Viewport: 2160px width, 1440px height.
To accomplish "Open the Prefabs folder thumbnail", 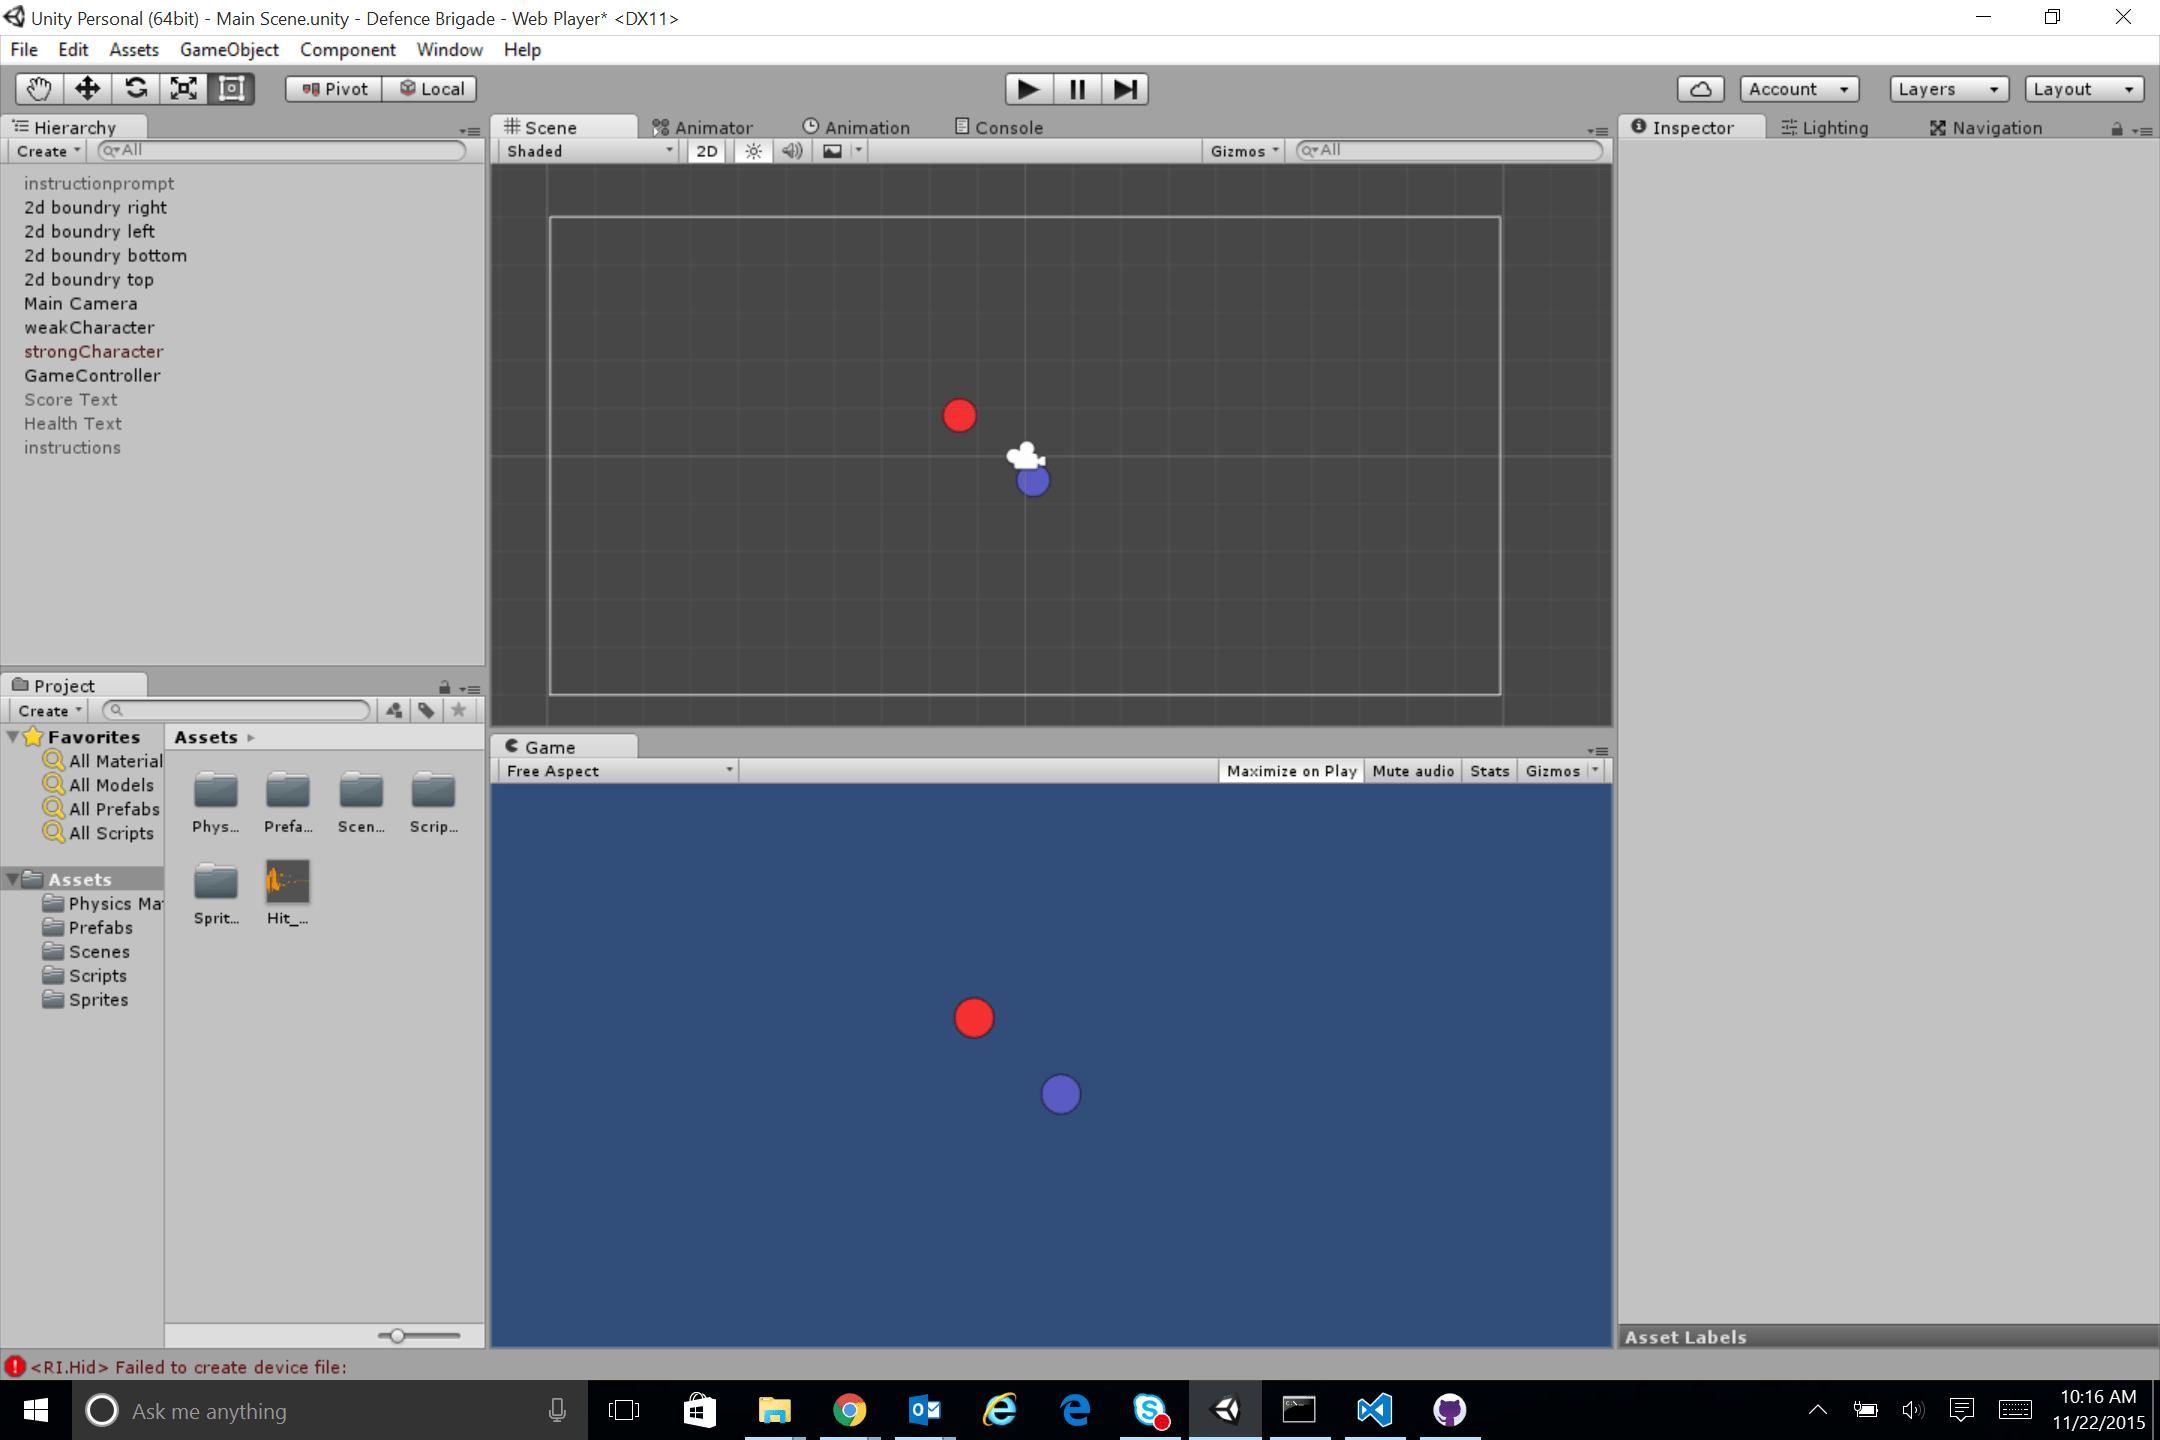I will point(288,802).
